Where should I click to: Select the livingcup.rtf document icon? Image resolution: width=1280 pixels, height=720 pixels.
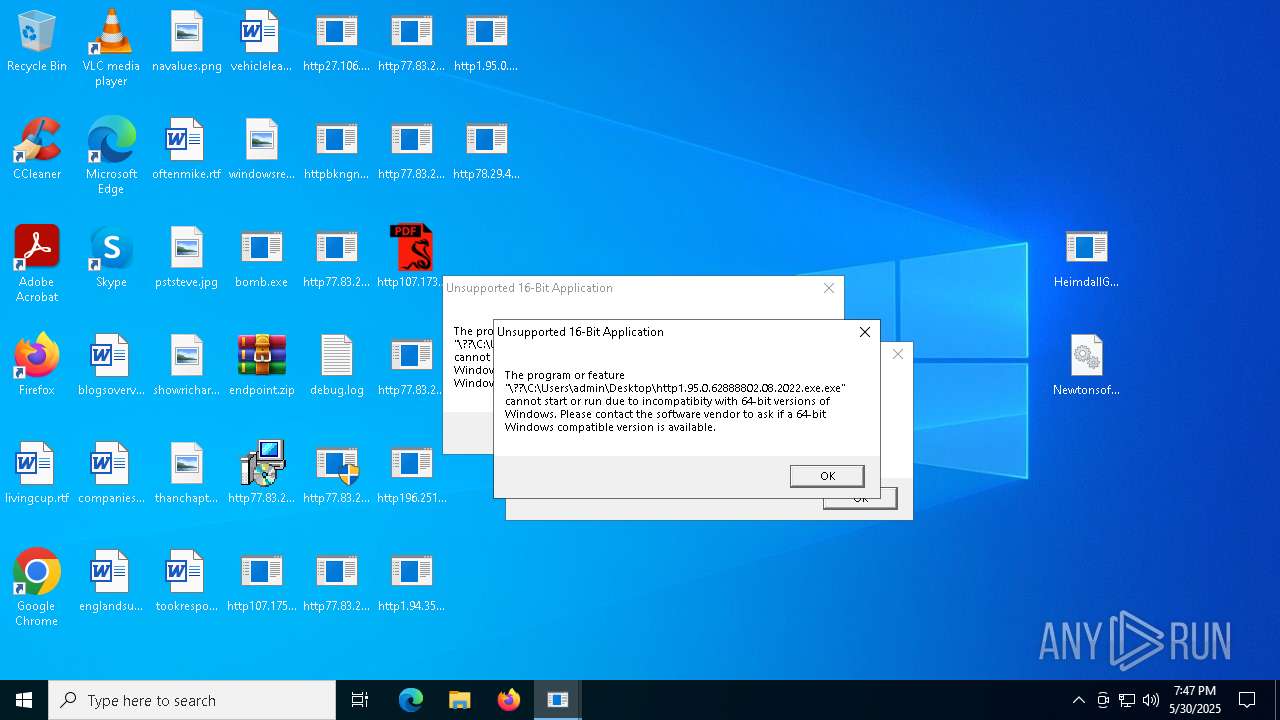tap(37, 474)
